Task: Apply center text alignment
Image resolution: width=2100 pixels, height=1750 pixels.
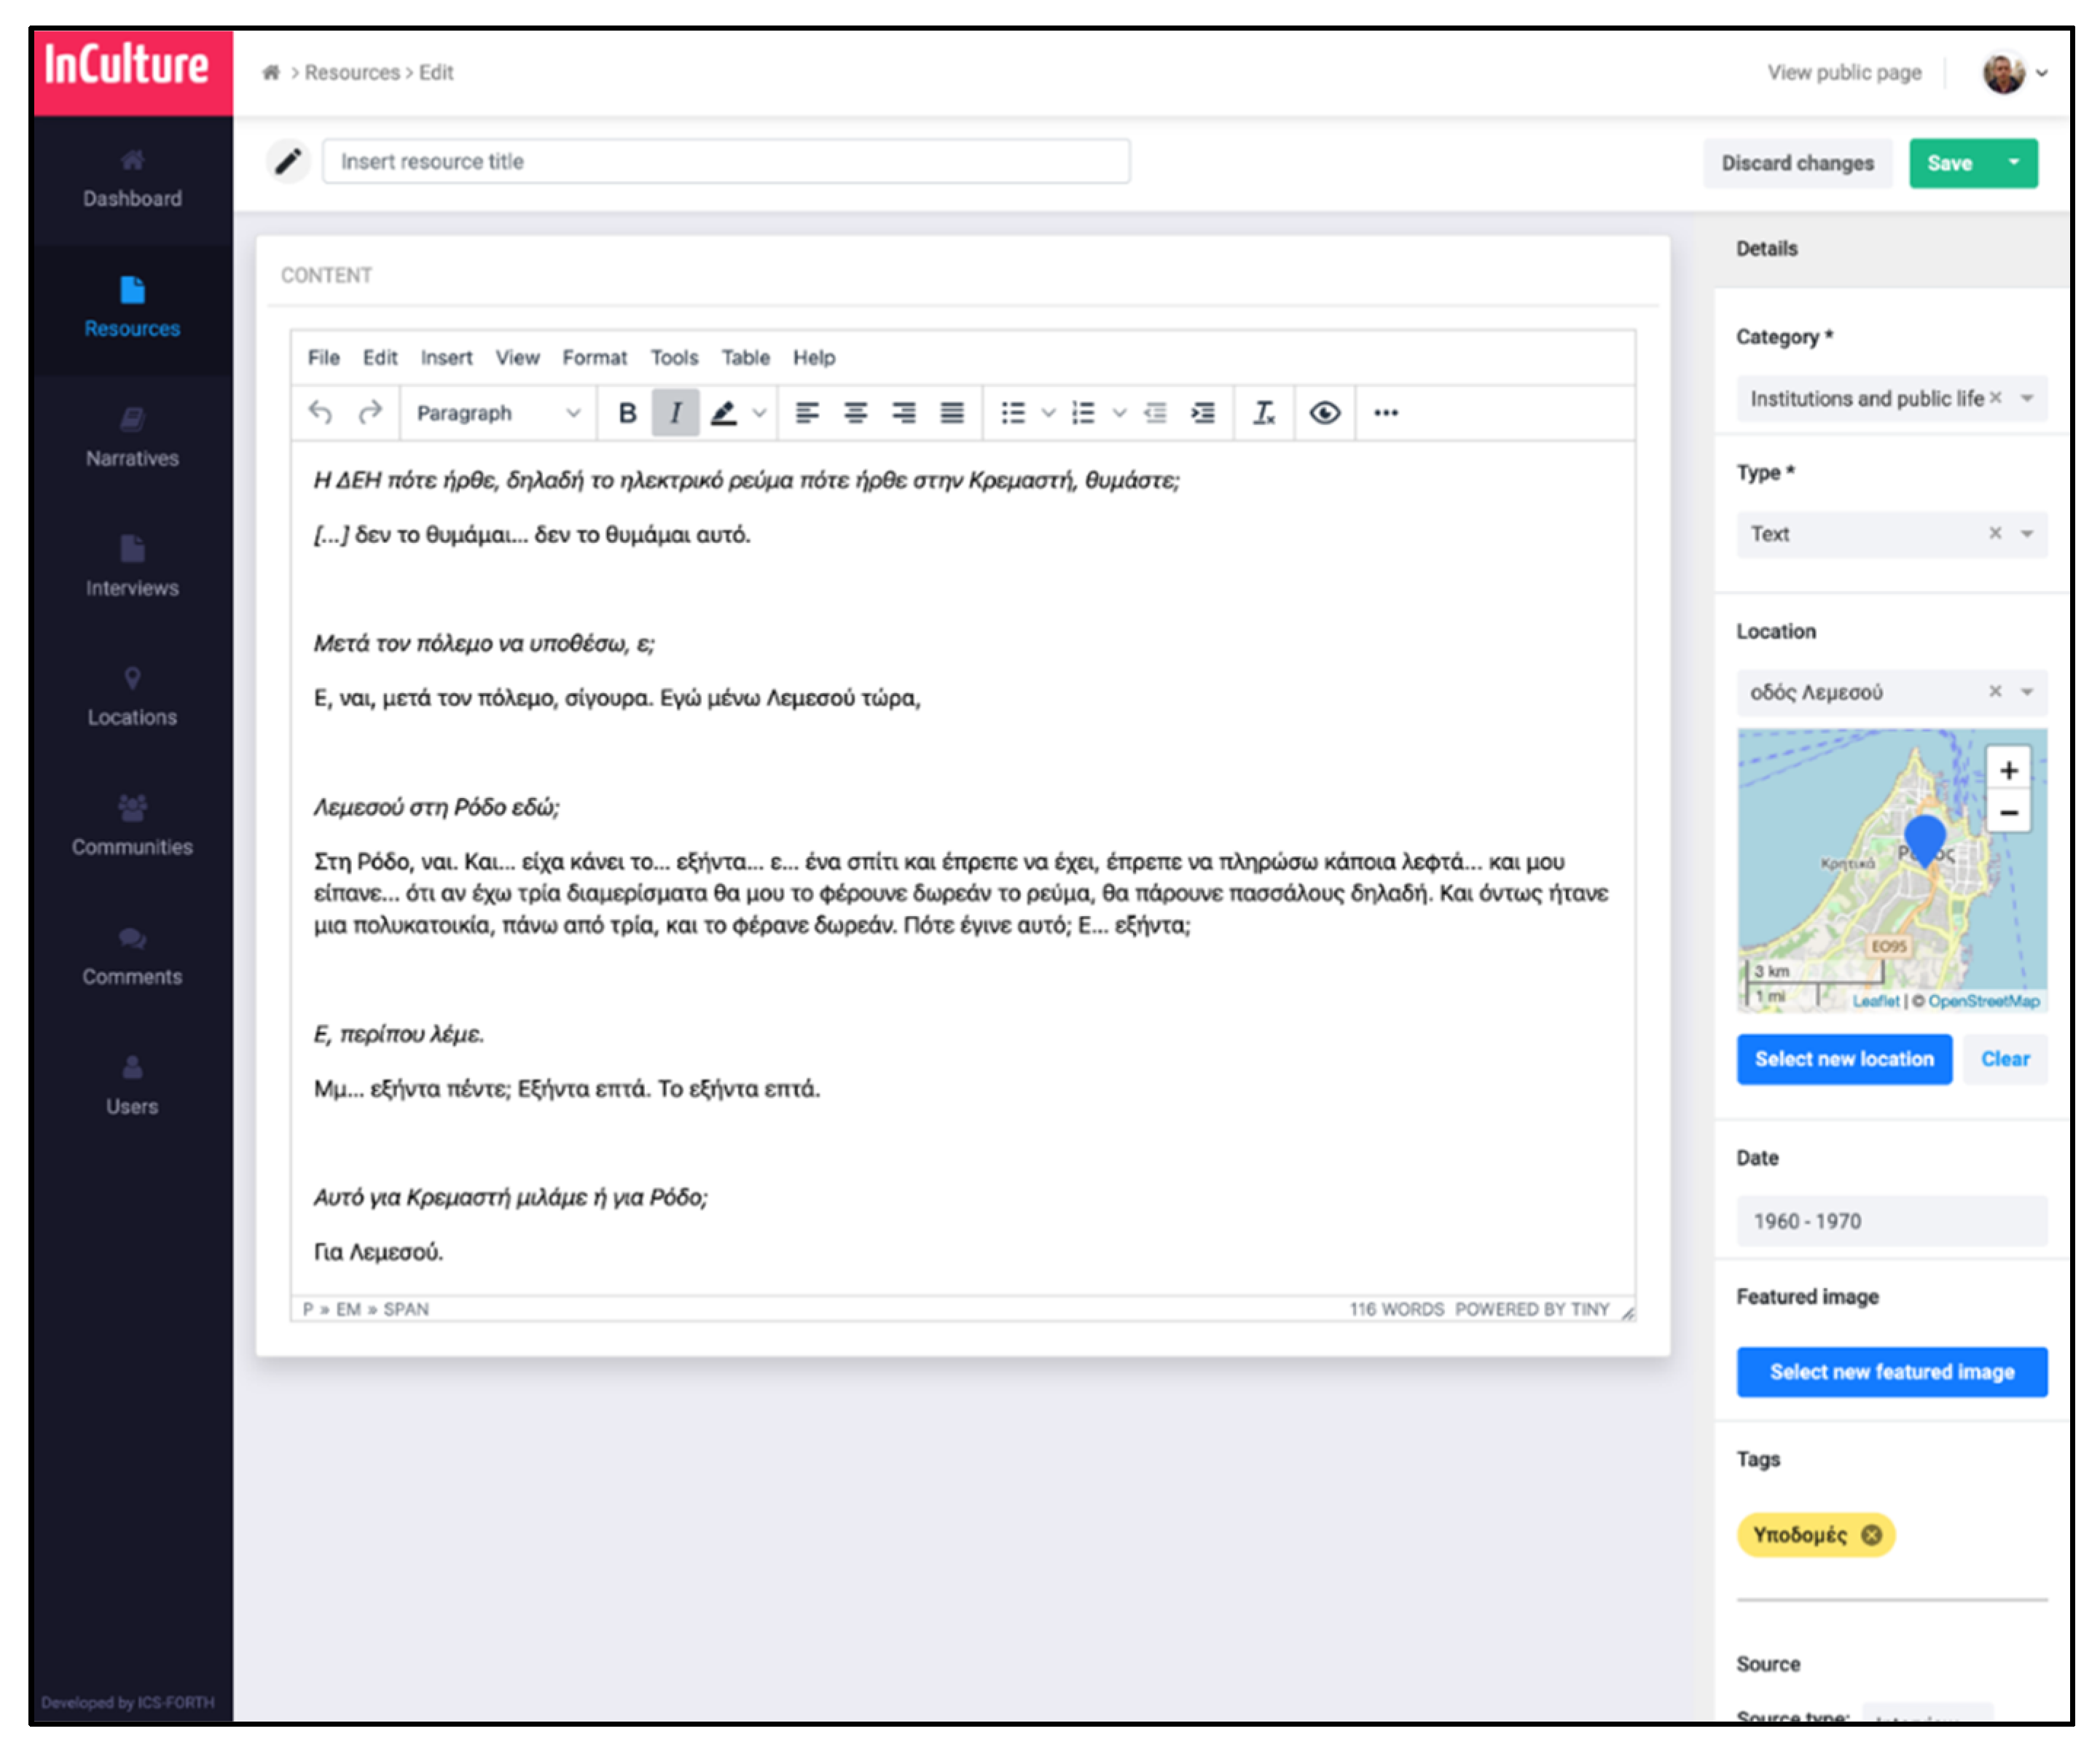Action: (x=855, y=413)
